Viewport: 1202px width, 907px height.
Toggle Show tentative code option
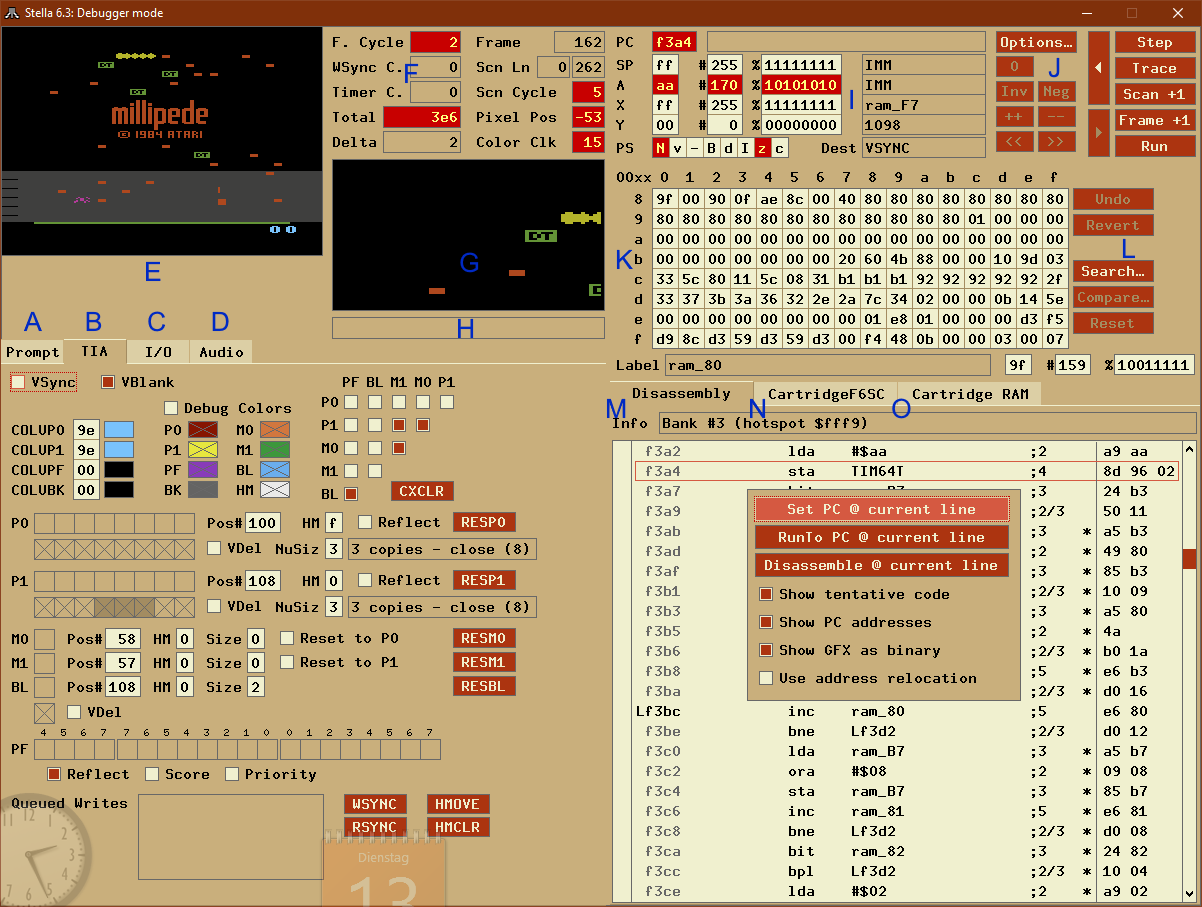766,594
